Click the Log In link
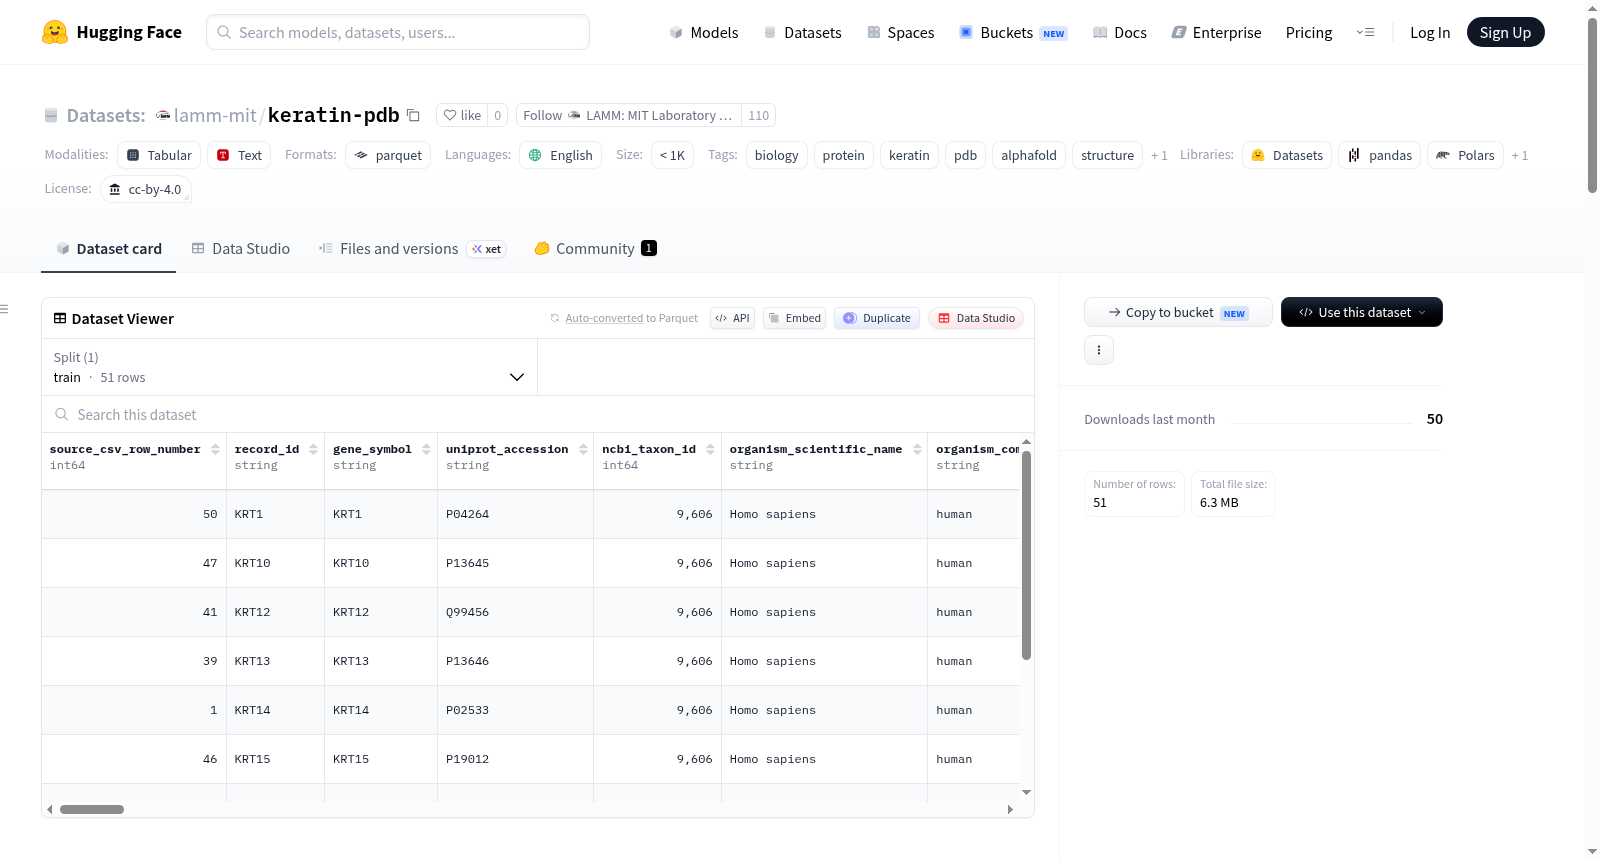This screenshot has height=861, width=1600. pyautogui.click(x=1430, y=33)
